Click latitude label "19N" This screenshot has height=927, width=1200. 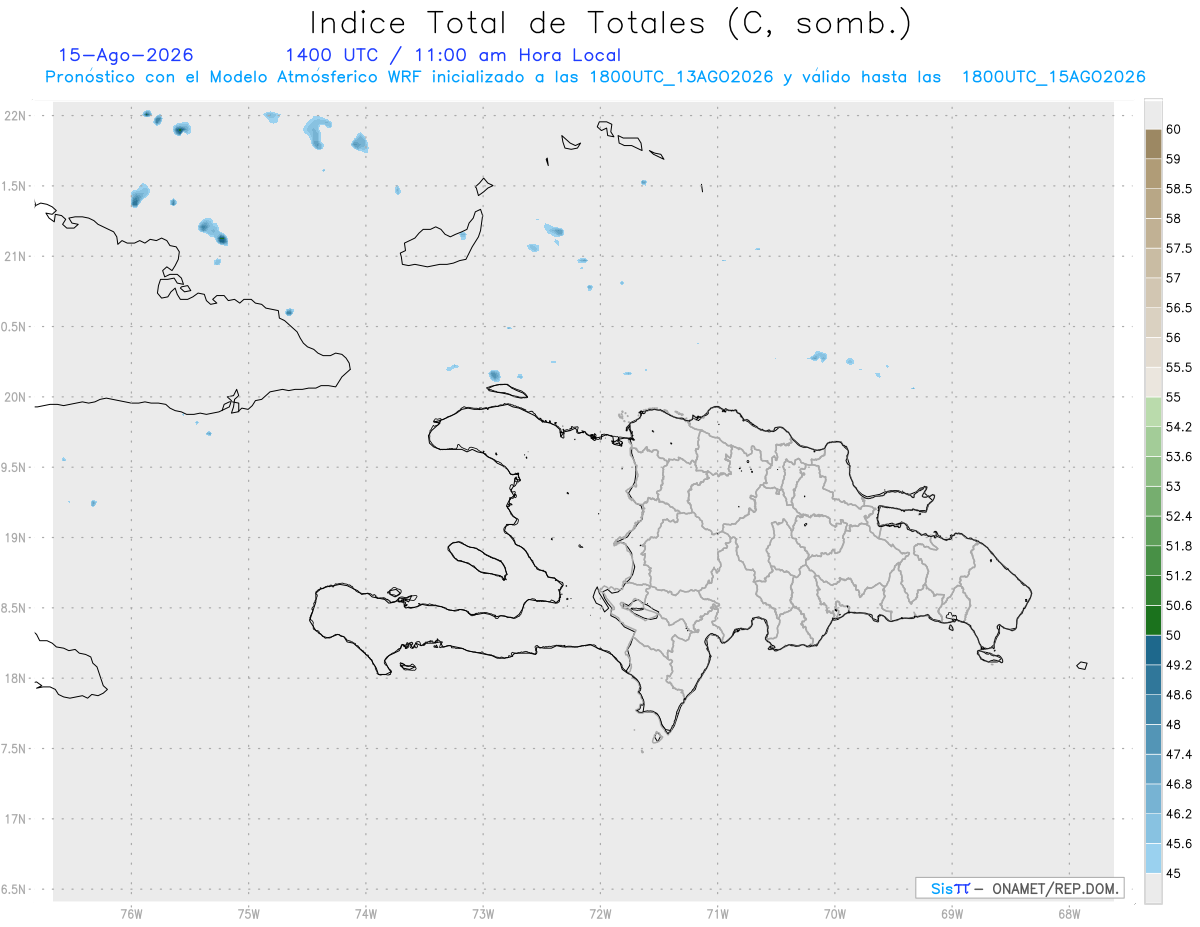pyautogui.click(x=16, y=538)
